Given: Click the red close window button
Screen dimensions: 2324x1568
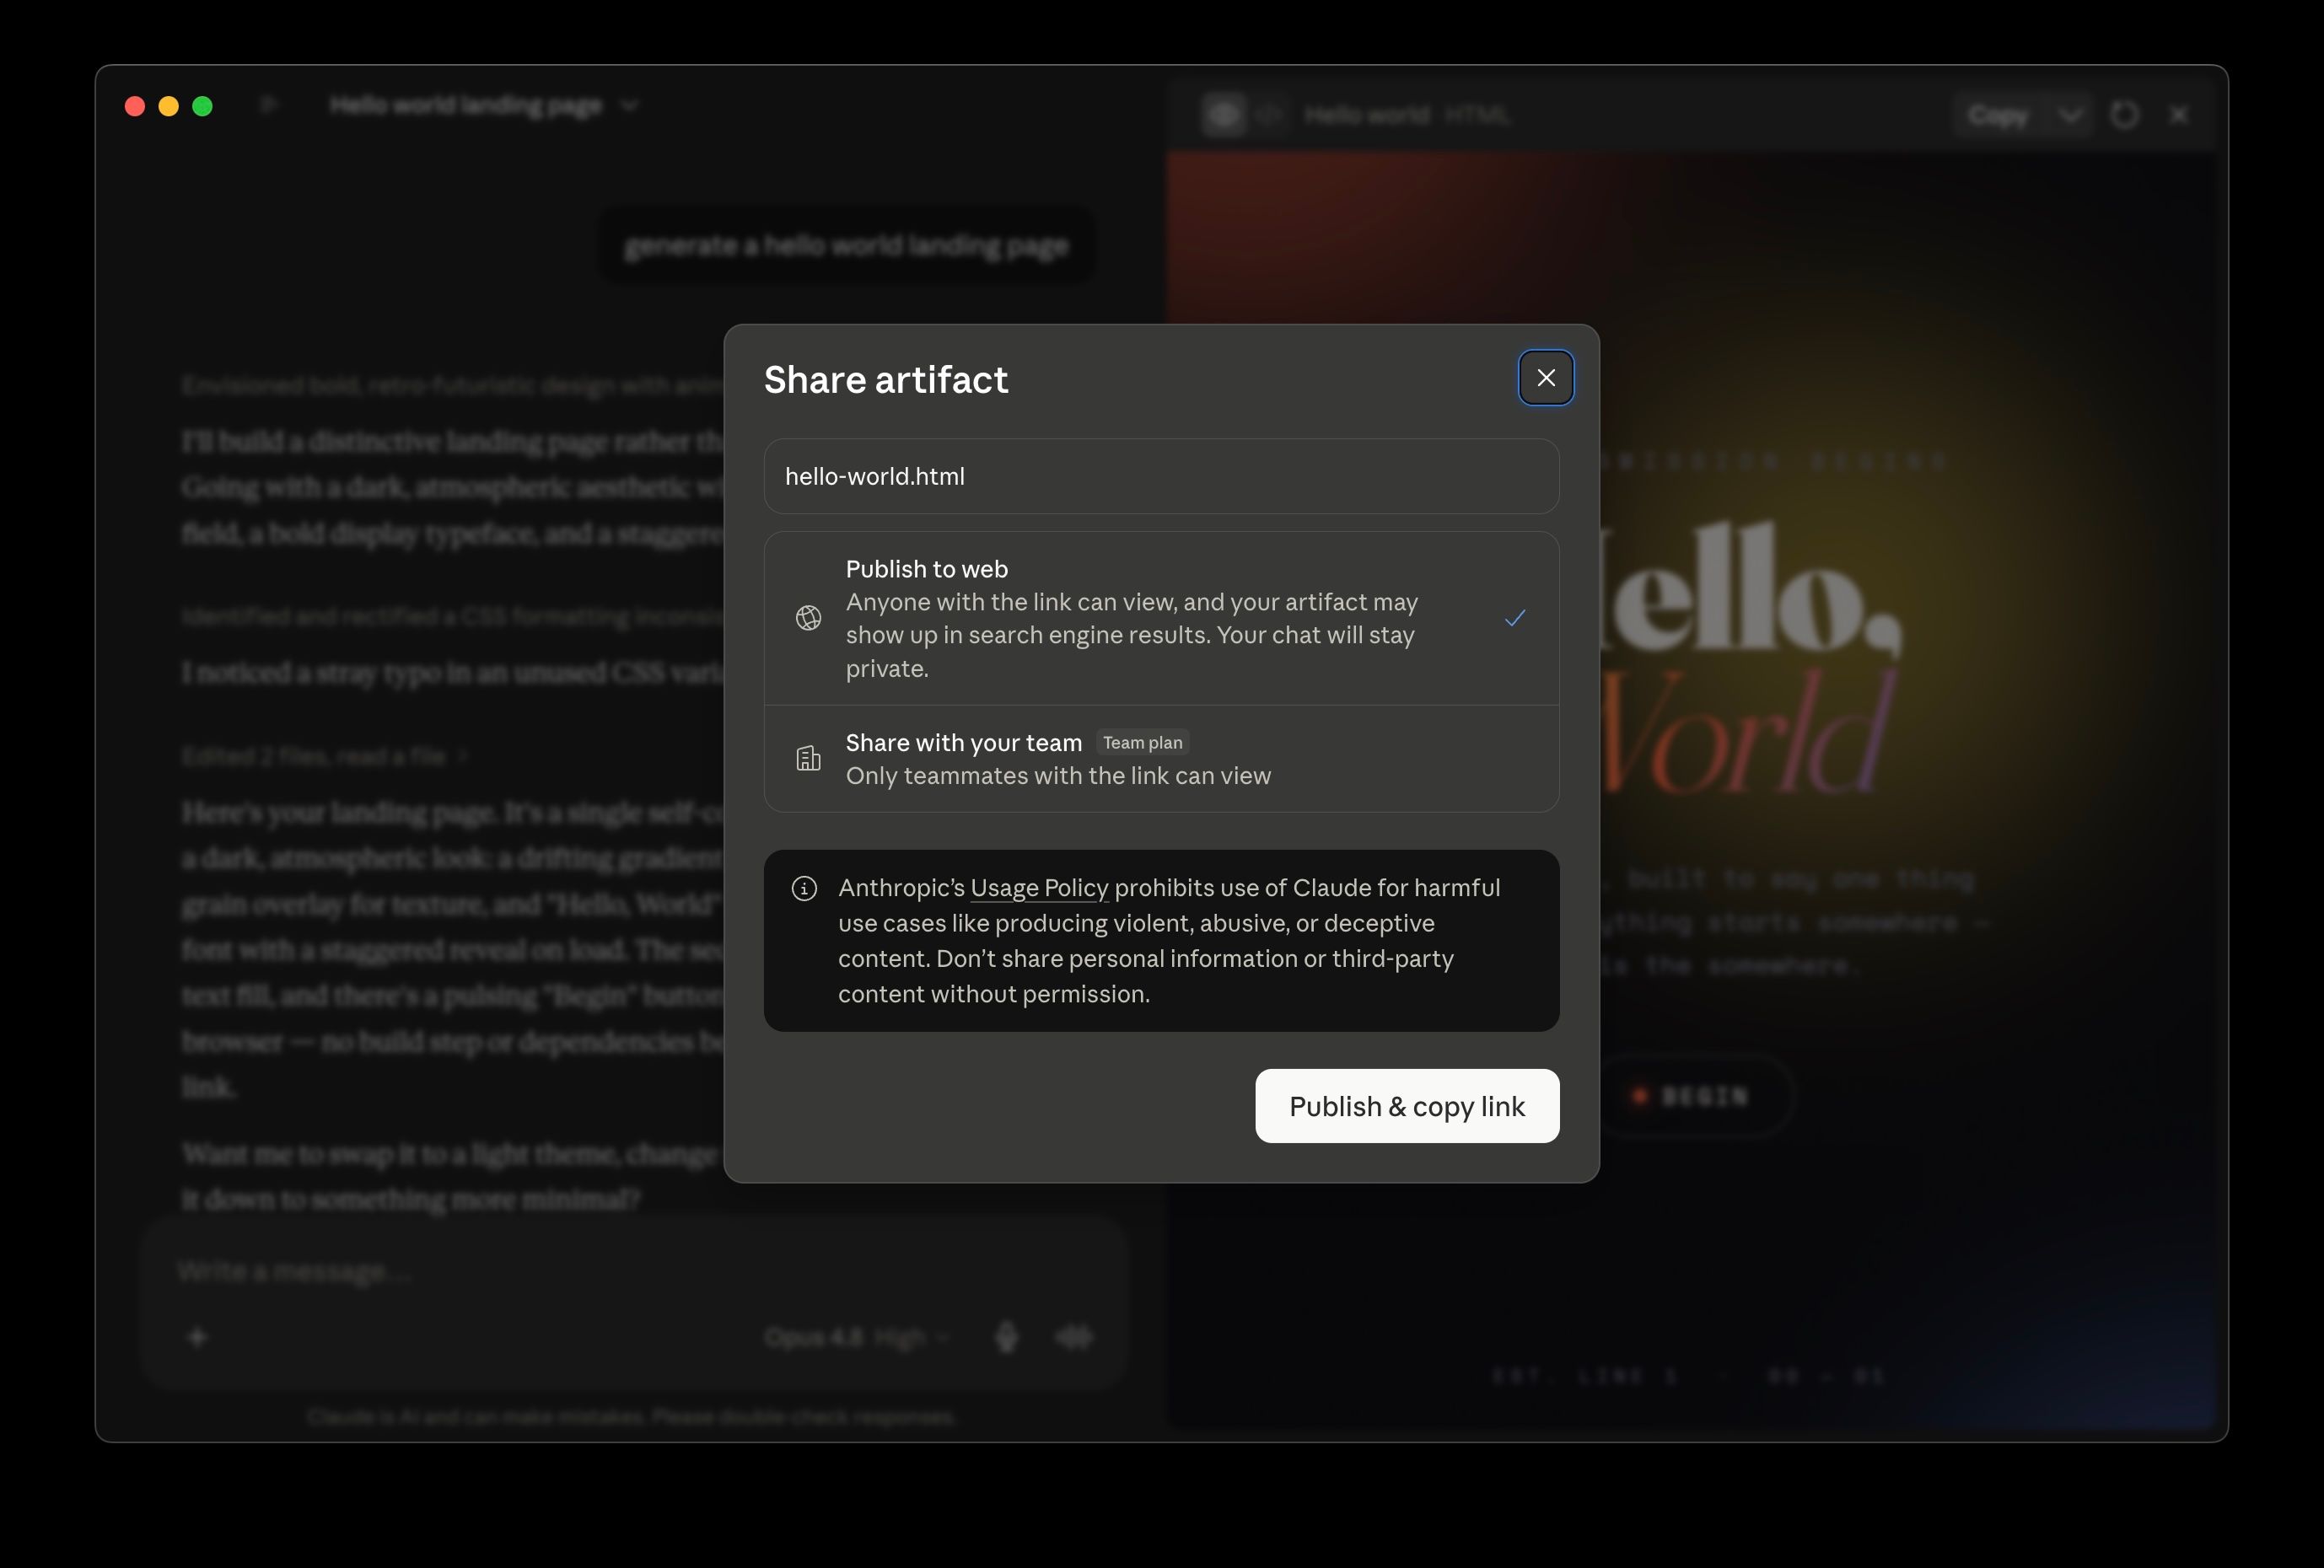Looking at the screenshot, I should tap(135, 106).
